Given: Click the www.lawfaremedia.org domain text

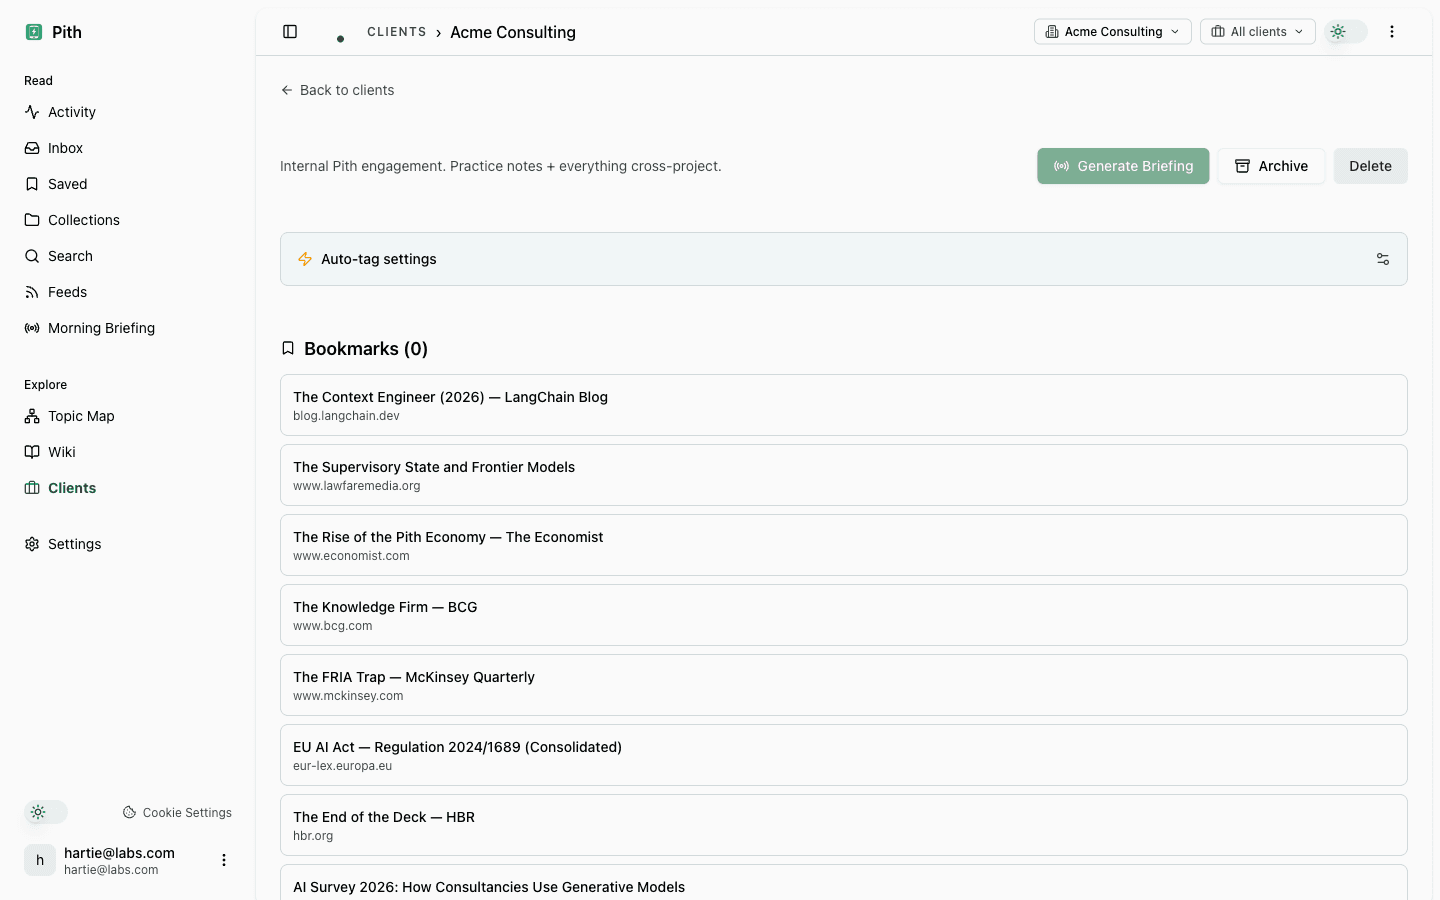Looking at the screenshot, I should [x=357, y=486].
